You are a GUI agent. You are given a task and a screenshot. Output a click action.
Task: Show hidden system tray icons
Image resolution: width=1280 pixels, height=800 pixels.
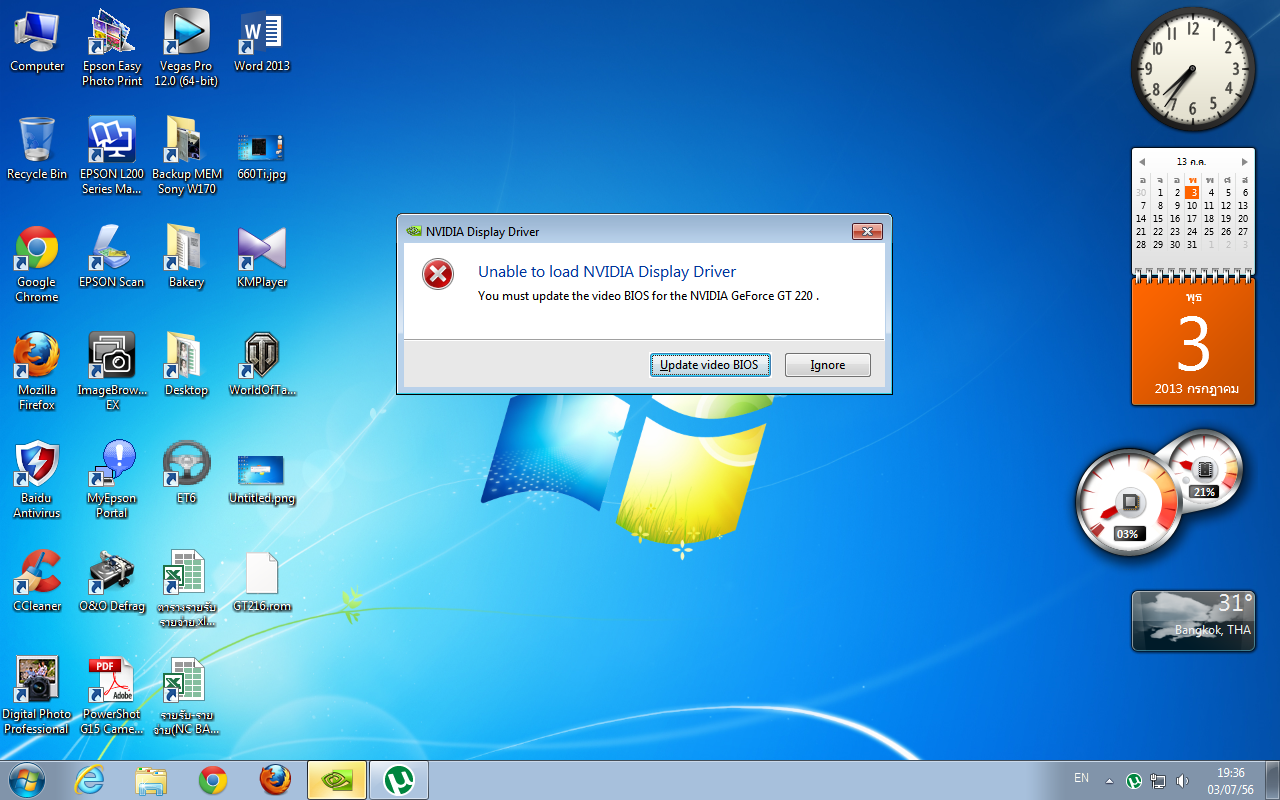pos(1109,780)
